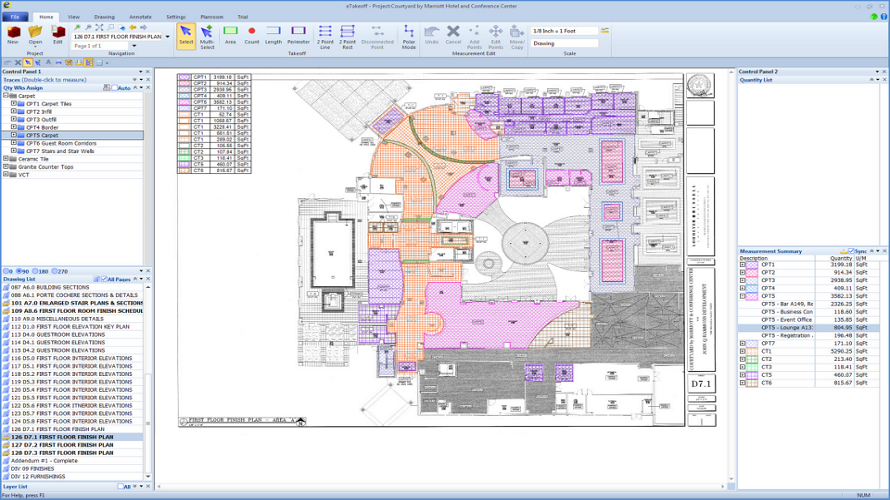Open the Planroom ribbon tab
Viewport: 890px width, 500px height.
[x=212, y=17]
